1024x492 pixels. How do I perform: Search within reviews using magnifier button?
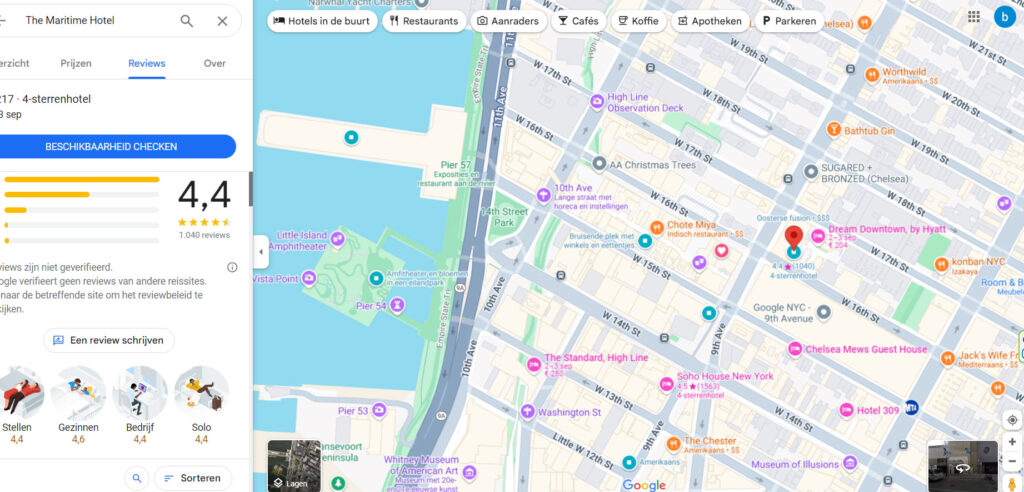click(136, 478)
